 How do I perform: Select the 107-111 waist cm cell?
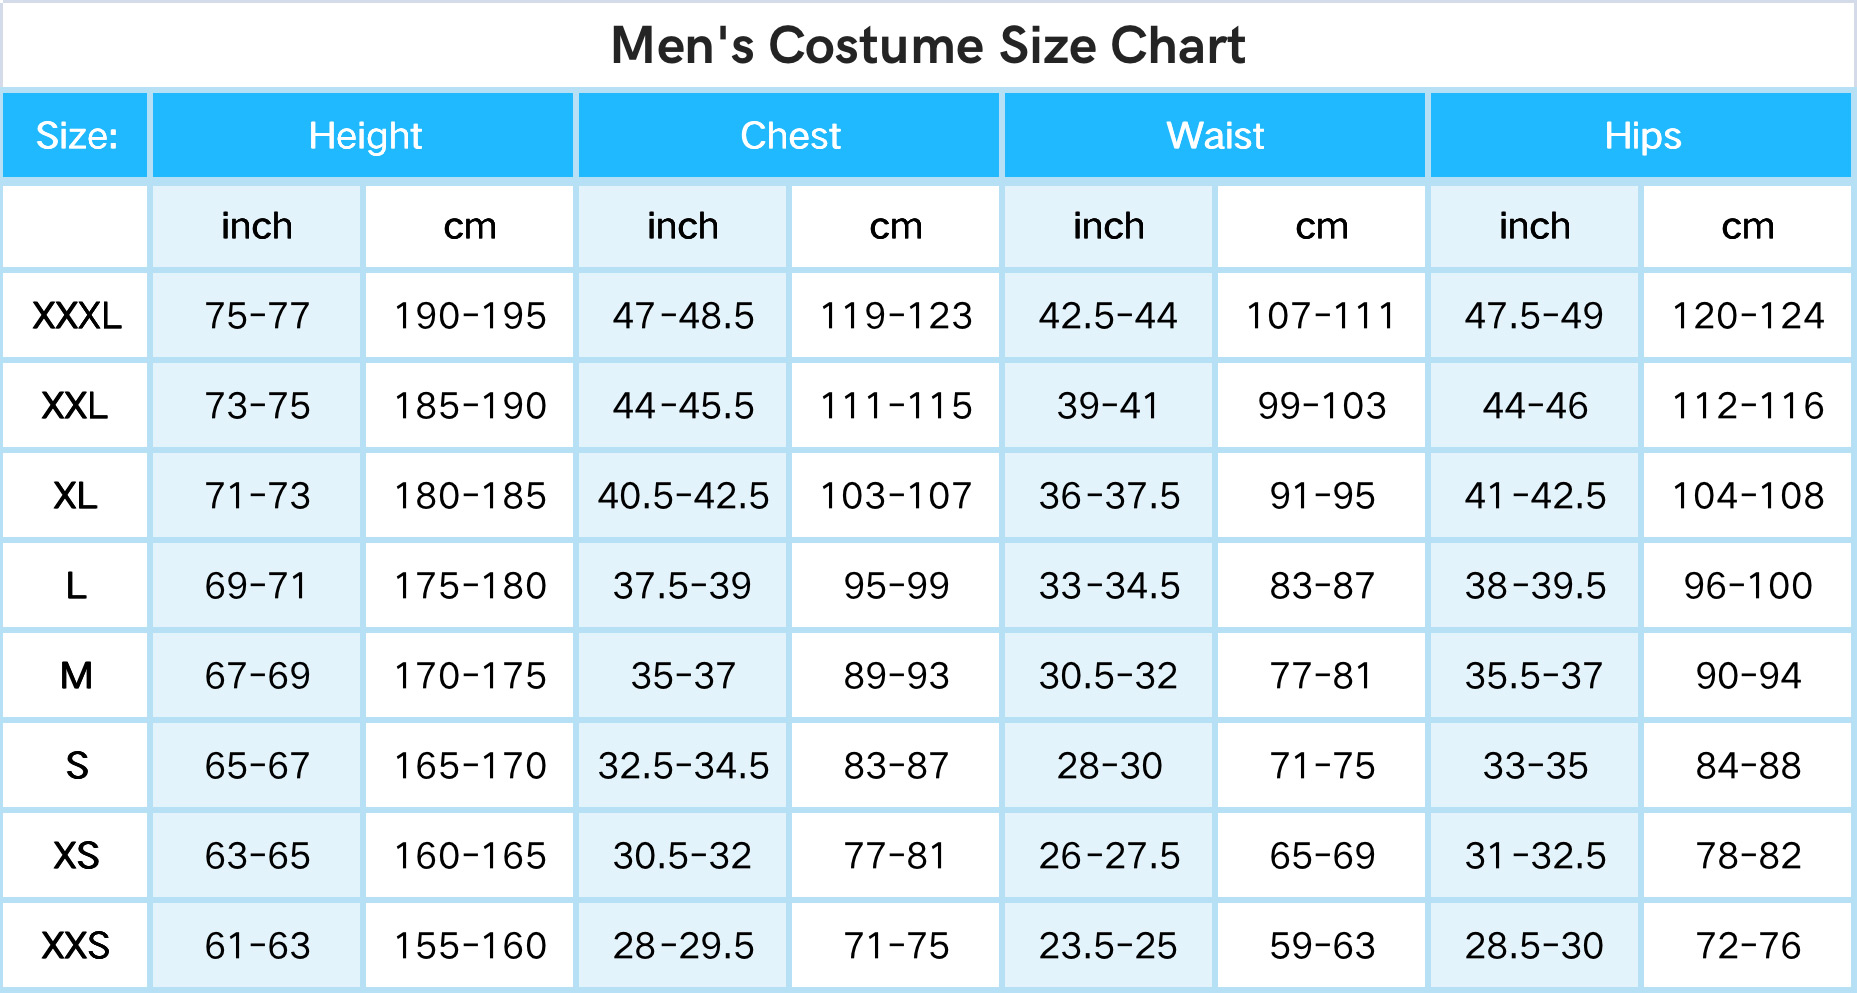(1322, 316)
